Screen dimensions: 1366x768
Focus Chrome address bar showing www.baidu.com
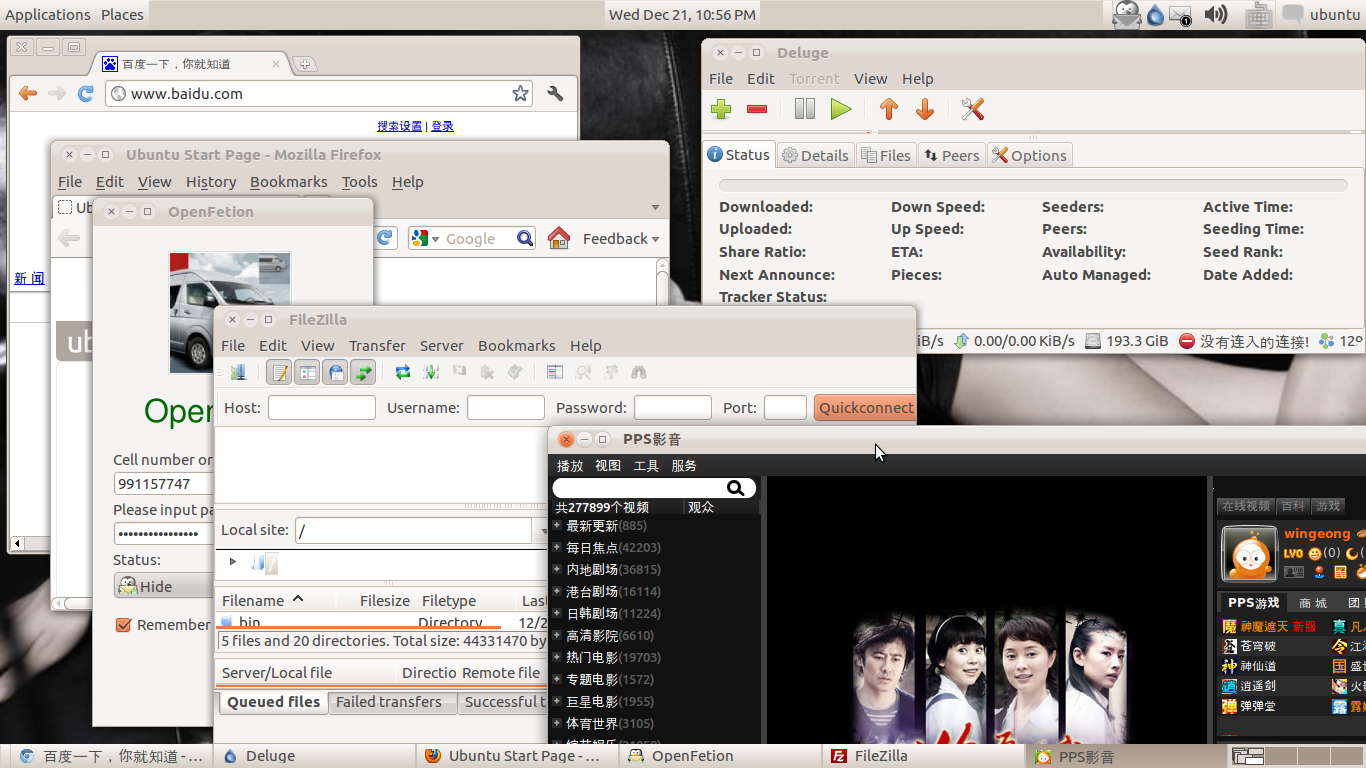pos(318,93)
